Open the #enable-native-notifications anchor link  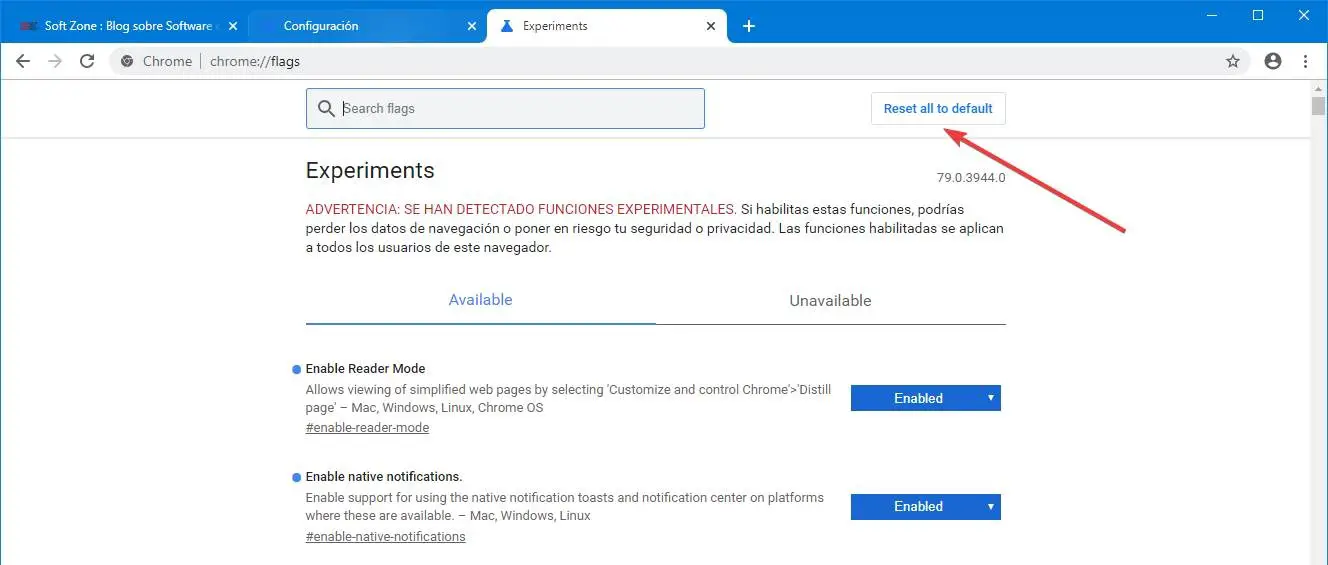[x=385, y=537]
